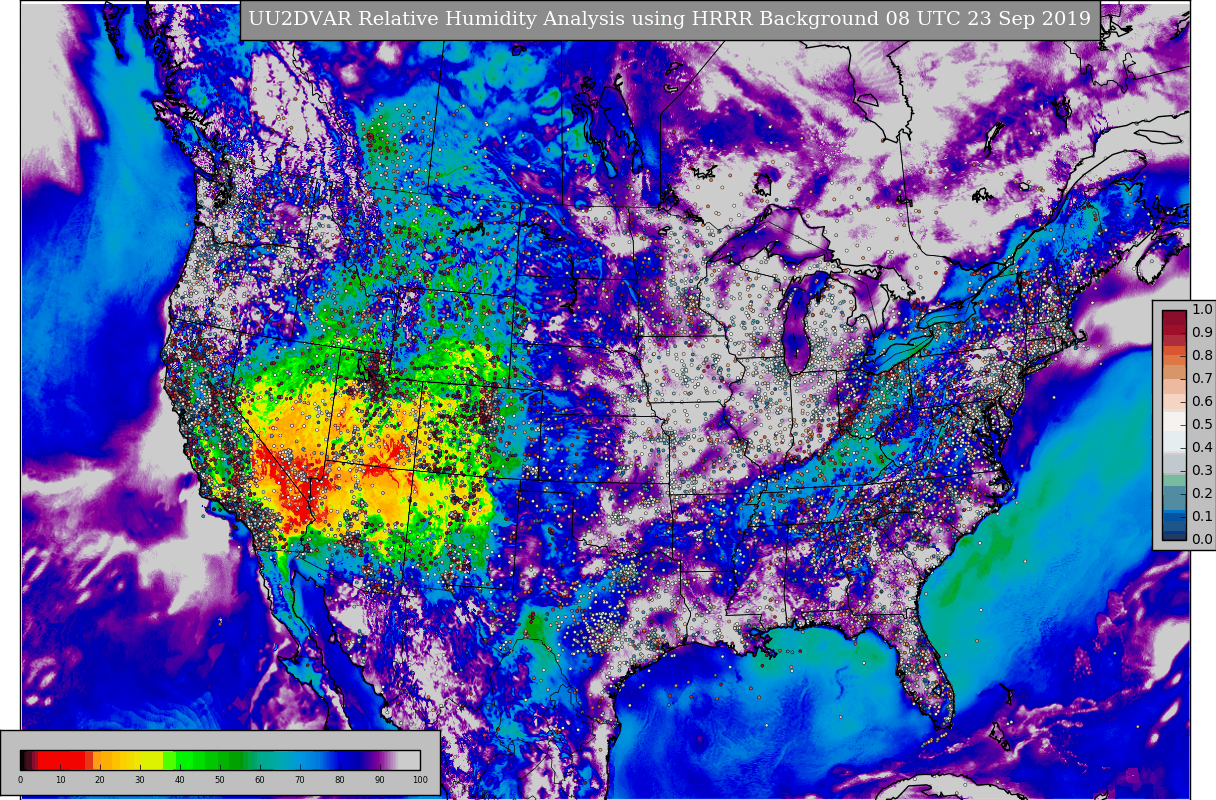Screen dimensions: 1216x800
Task: Pick the light gray end of humidity colorbar
Action: [410, 759]
